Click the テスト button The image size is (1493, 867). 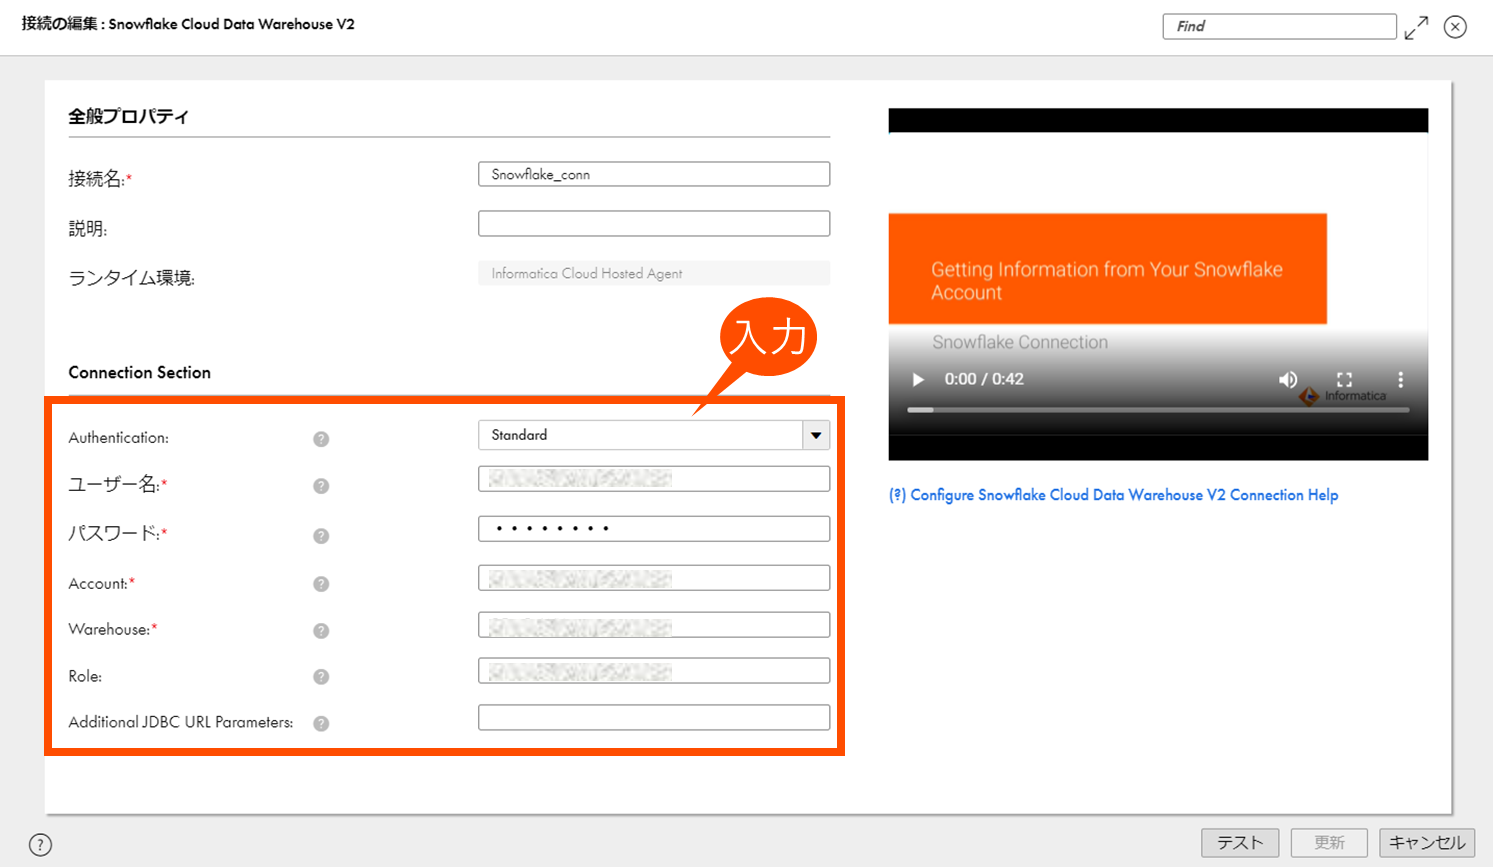1240,843
